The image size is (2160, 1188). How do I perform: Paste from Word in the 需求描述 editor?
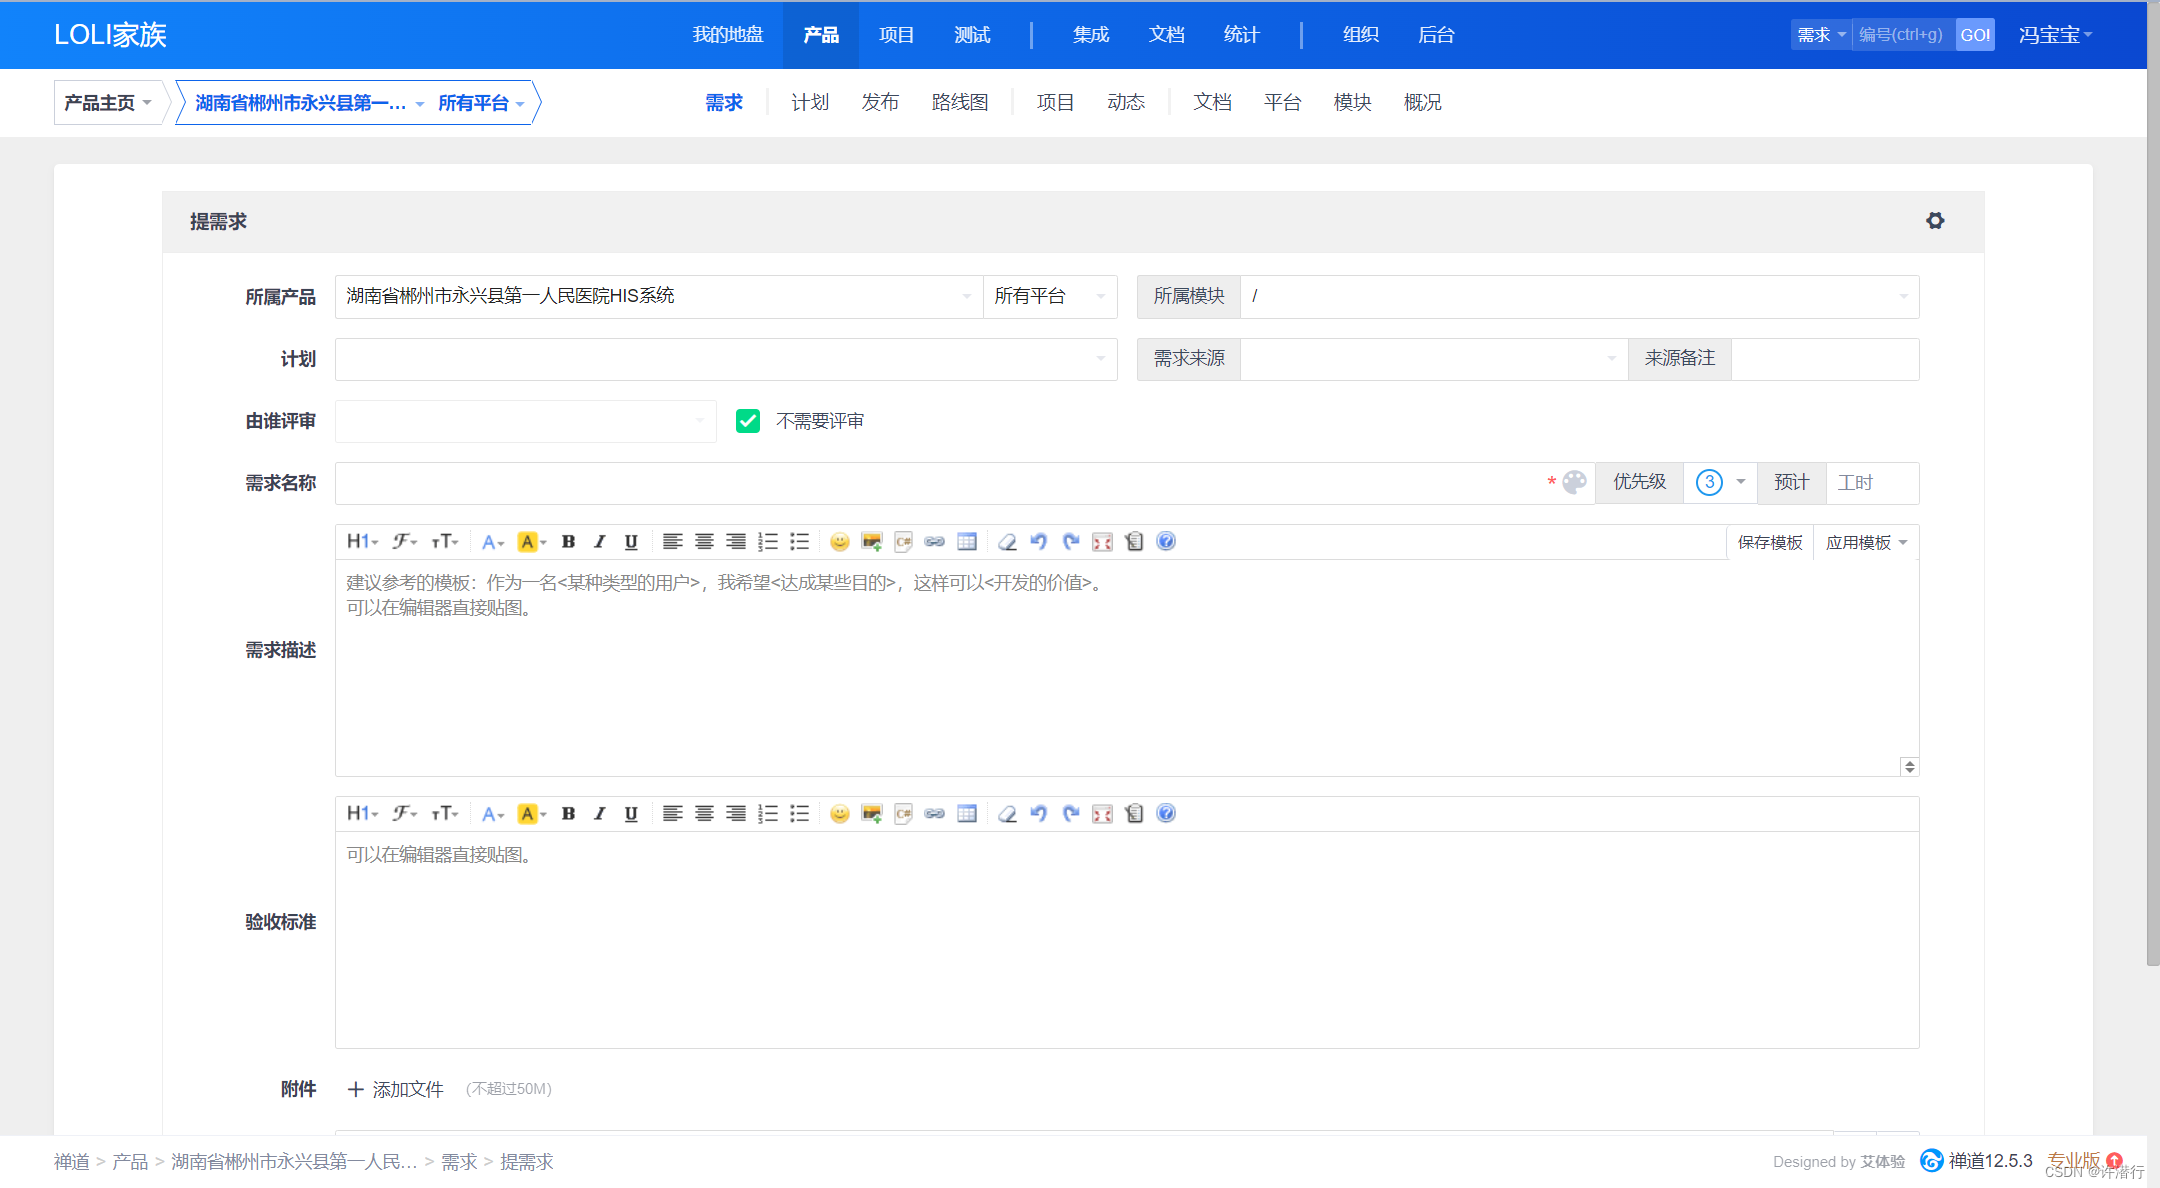(x=1134, y=541)
